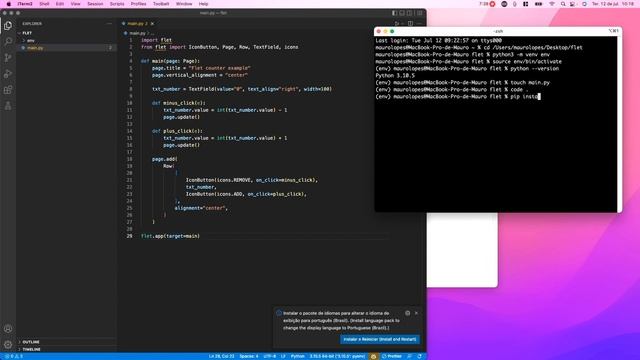Open the notification settings gear
The width and height of the screenshot is (640, 360).
pos(407,313)
